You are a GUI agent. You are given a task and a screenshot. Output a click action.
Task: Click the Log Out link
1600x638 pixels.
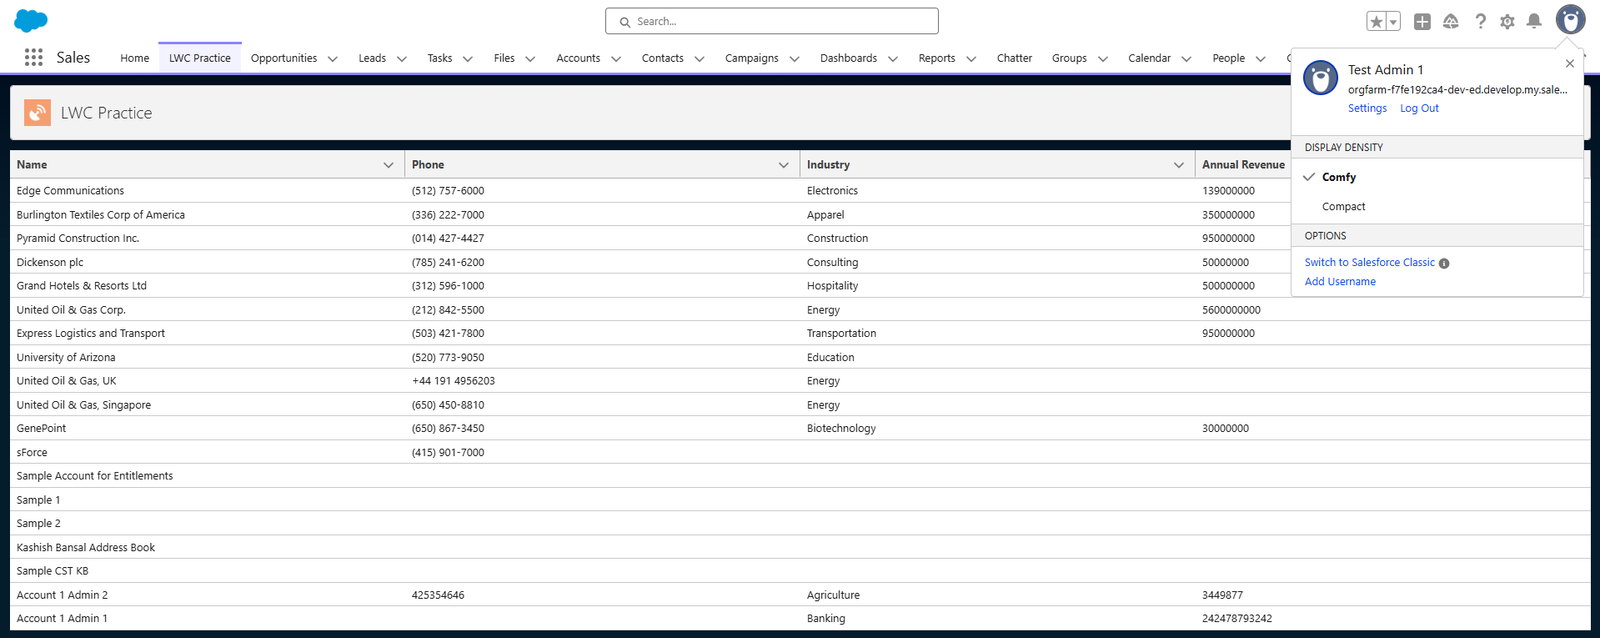coord(1419,108)
